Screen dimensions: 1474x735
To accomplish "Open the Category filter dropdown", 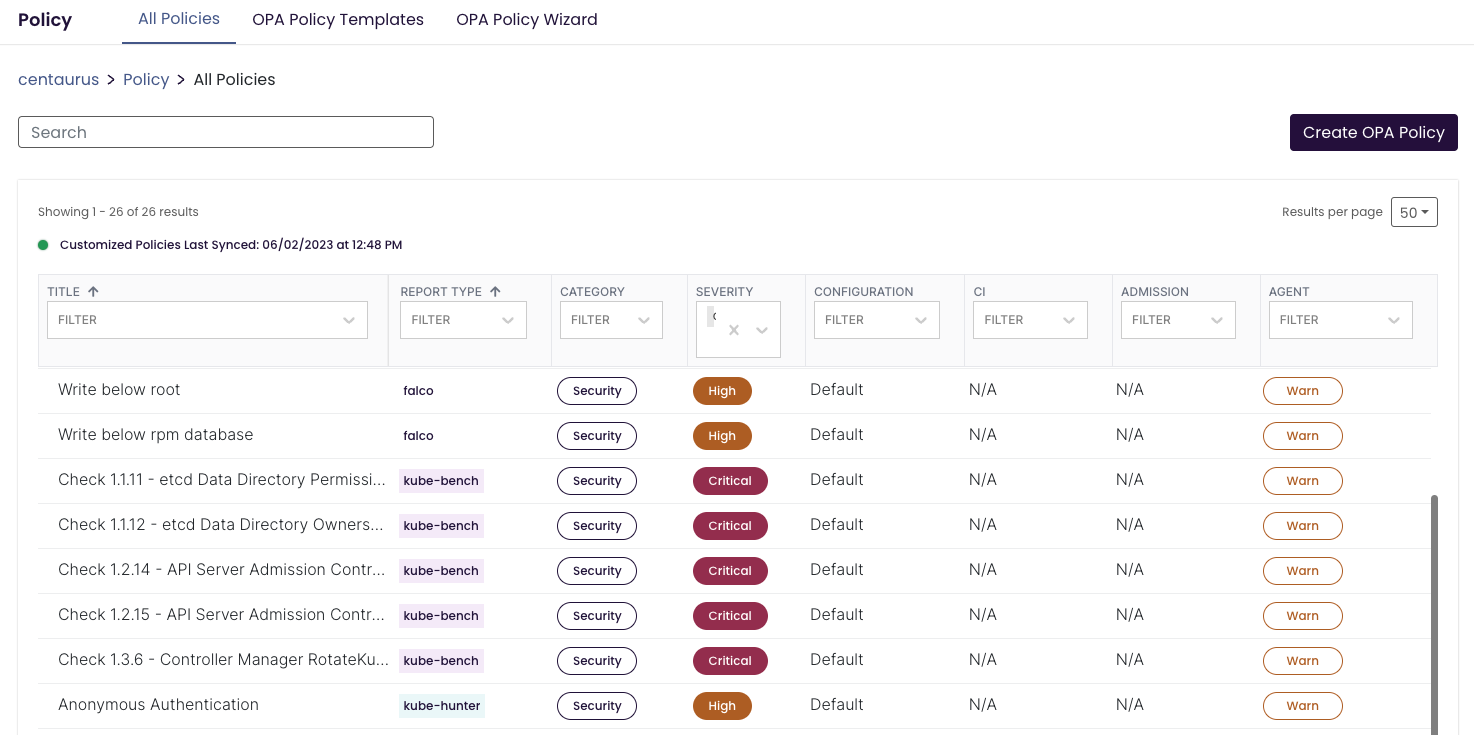I will [x=643, y=319].
